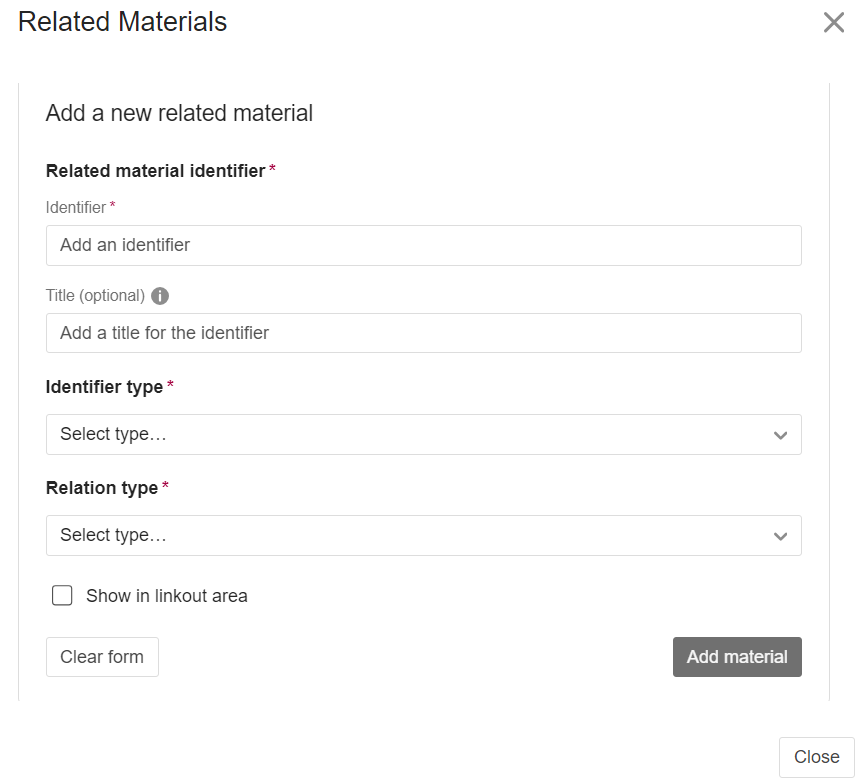Click the small "Identifier" field label

pos(76,207)
